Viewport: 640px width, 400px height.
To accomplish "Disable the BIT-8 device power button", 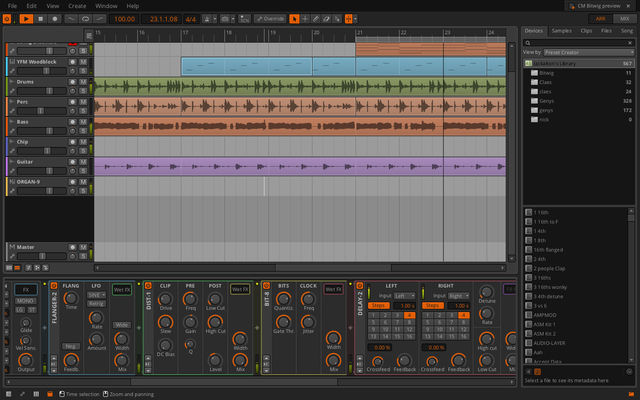I will click(x=267, y=286).
